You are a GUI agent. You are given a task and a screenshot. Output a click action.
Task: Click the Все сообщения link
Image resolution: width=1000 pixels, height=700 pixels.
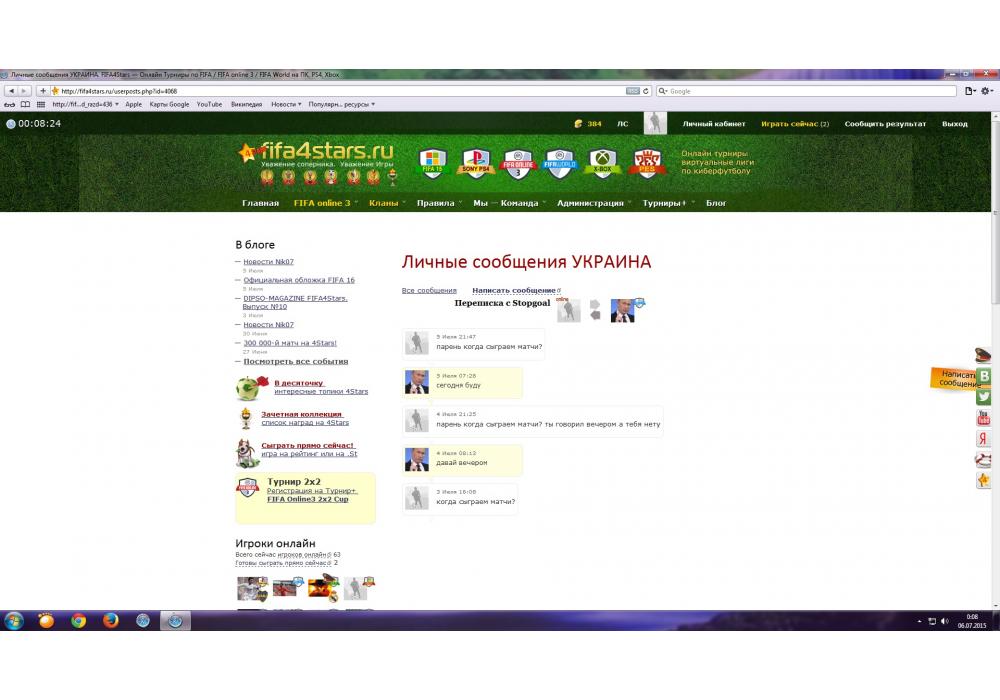click(x=429, y=291)
